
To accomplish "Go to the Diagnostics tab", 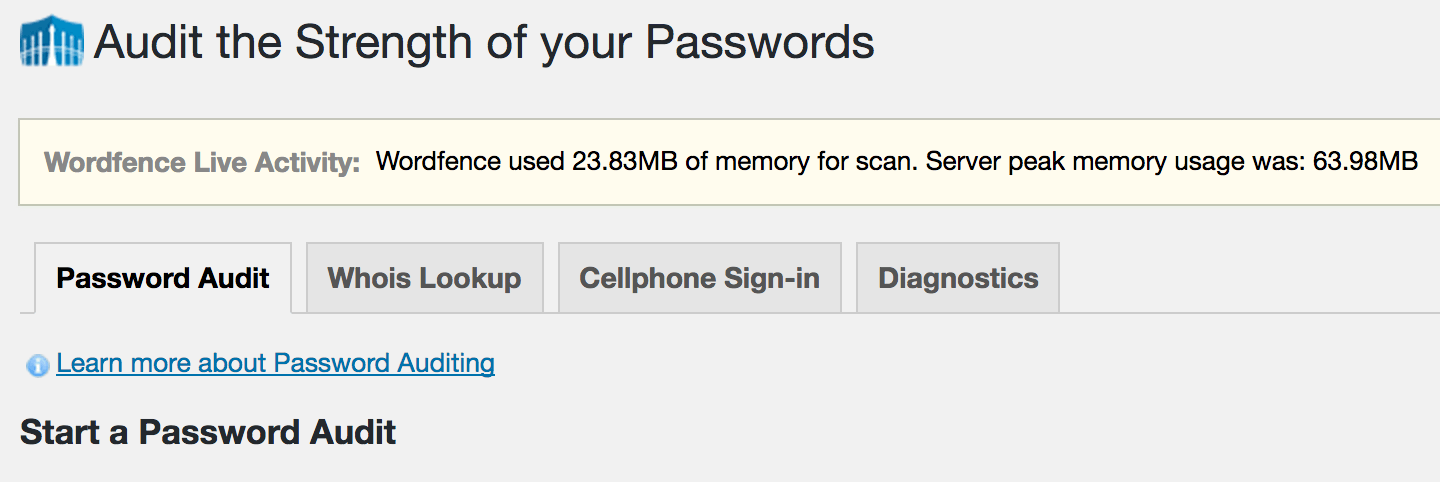I will pyautogui.click(x=958, y=278).
